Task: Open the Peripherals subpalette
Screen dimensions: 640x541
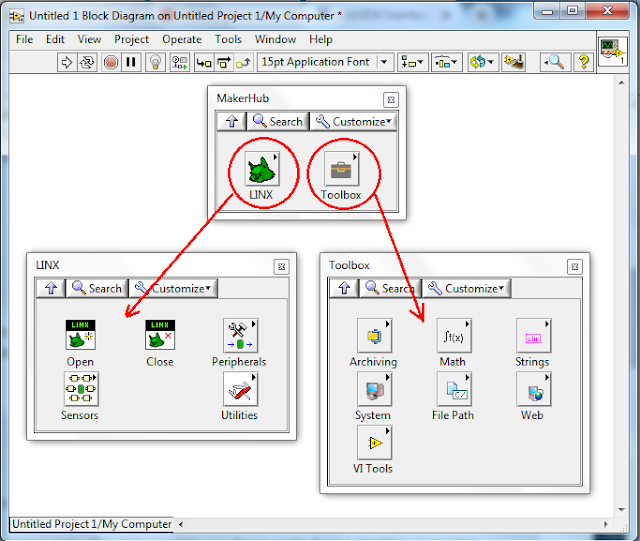Action: click(x=240, y=336)
